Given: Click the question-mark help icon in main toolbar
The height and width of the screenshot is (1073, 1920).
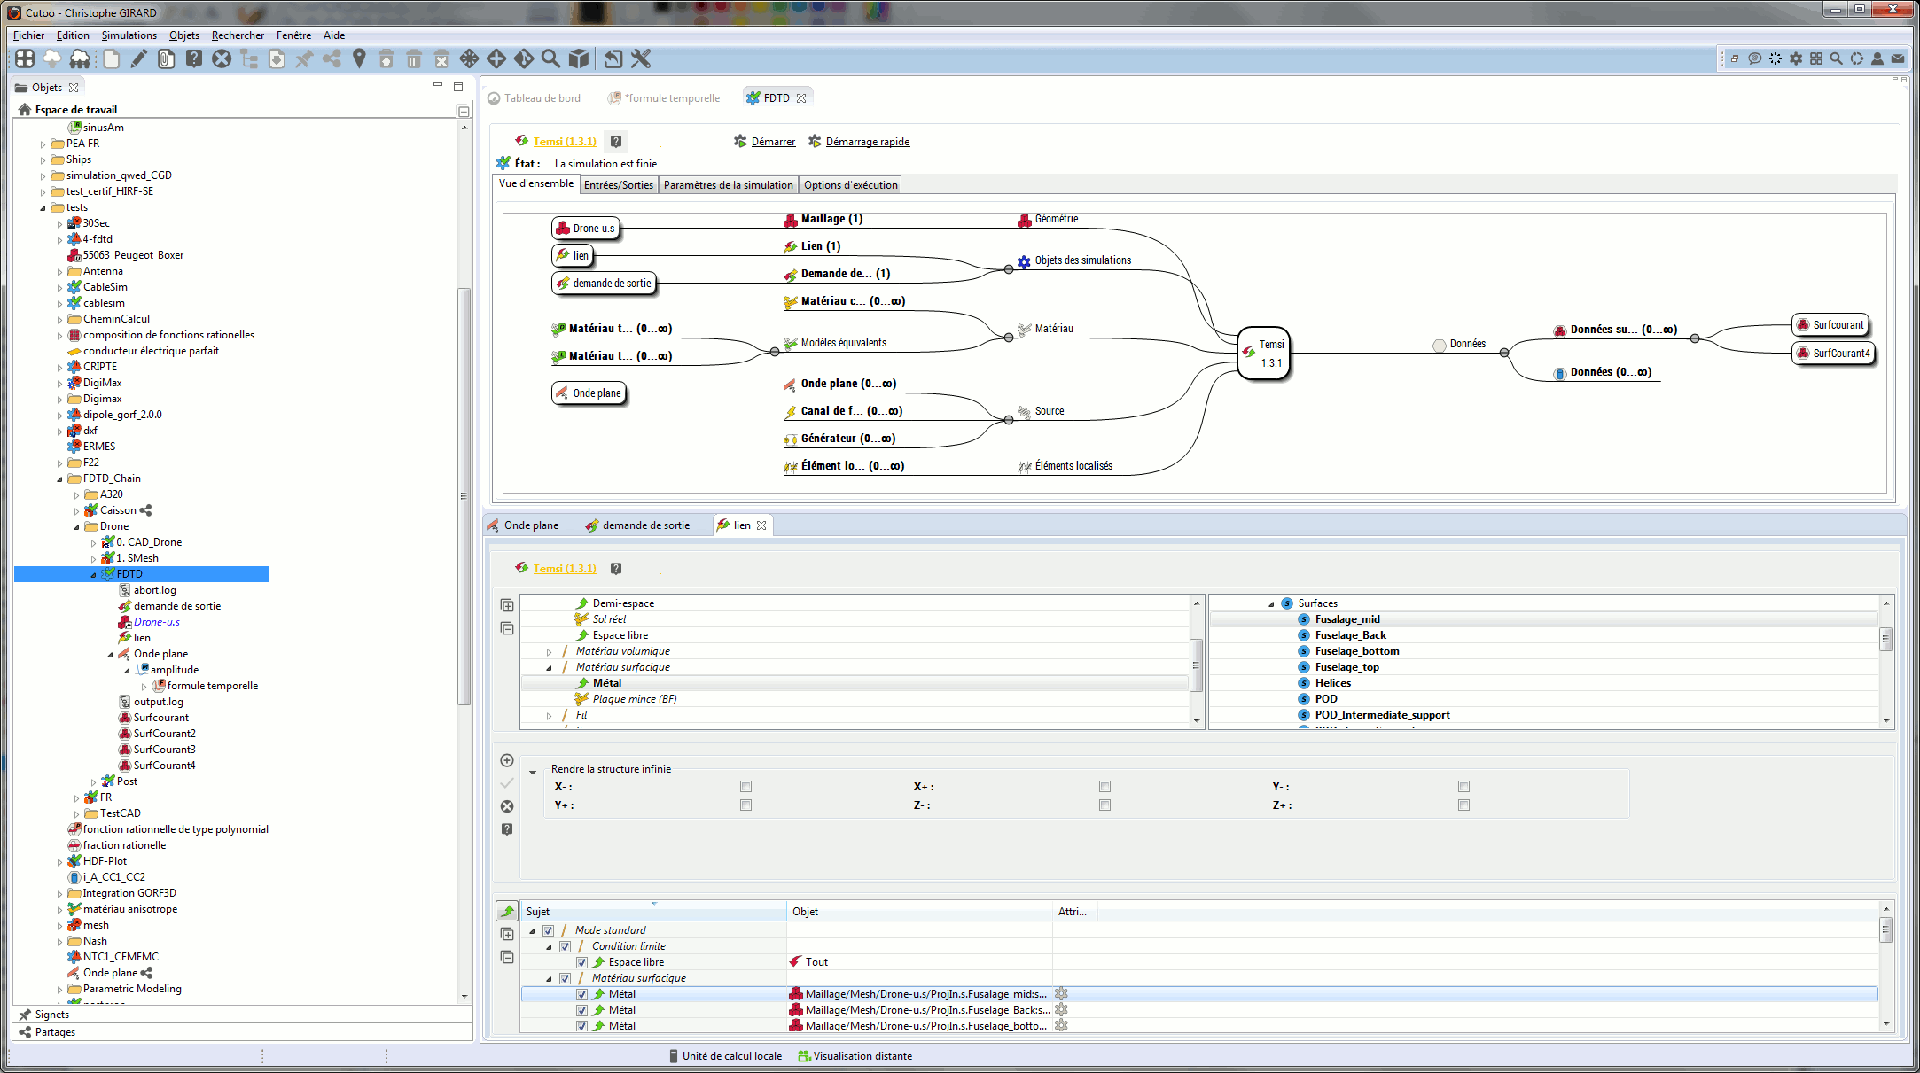Looking at the screenshot, I should (x=194, y=59).
